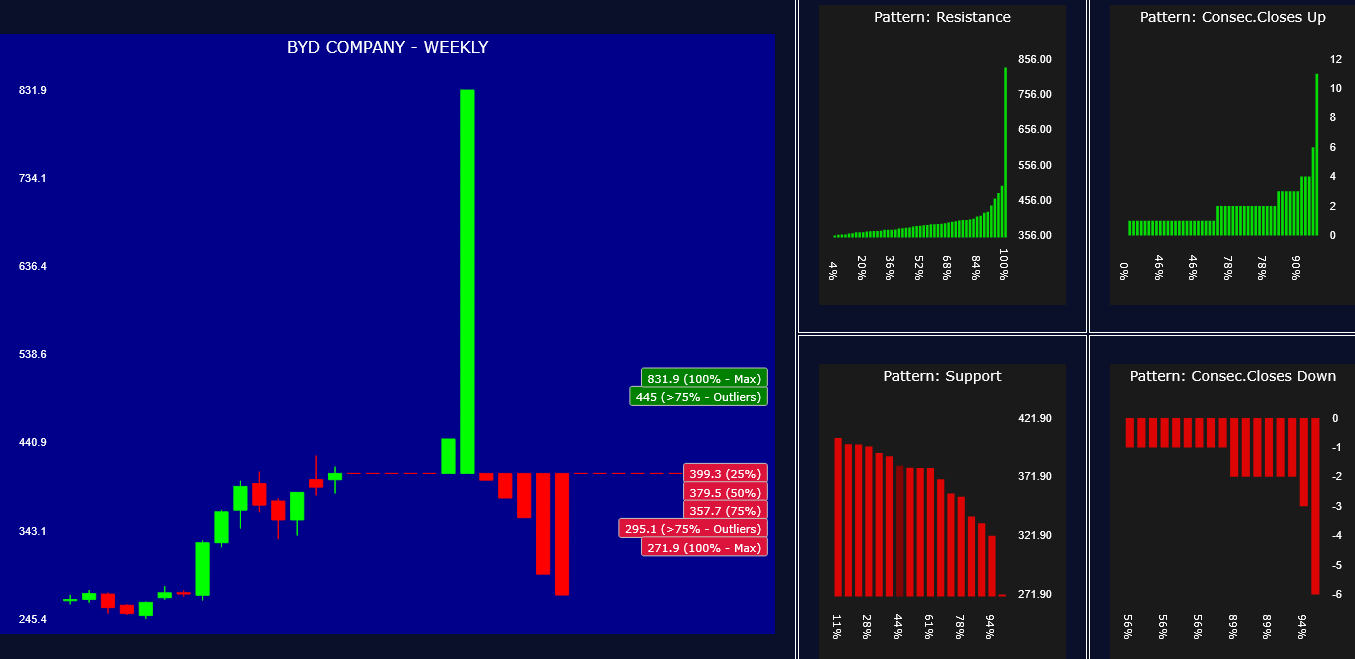This screenshot has height=659, width=1355.
Task: Click the 636.4 price axis label
Action: 33,266
